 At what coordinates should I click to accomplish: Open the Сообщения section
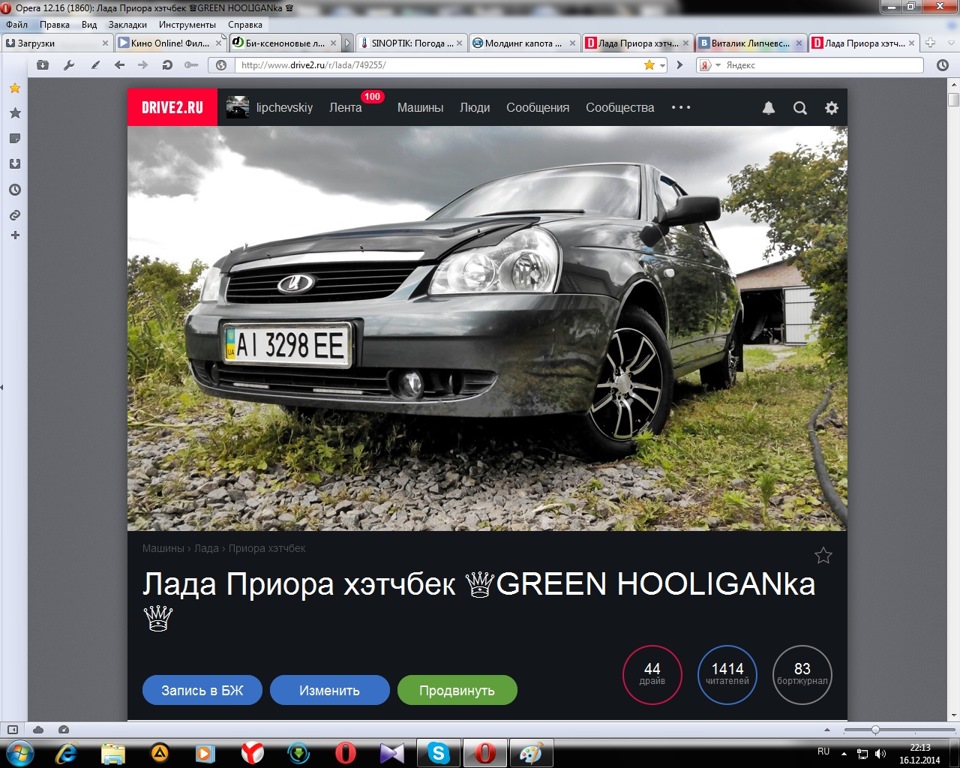click(x=538, y=107)
